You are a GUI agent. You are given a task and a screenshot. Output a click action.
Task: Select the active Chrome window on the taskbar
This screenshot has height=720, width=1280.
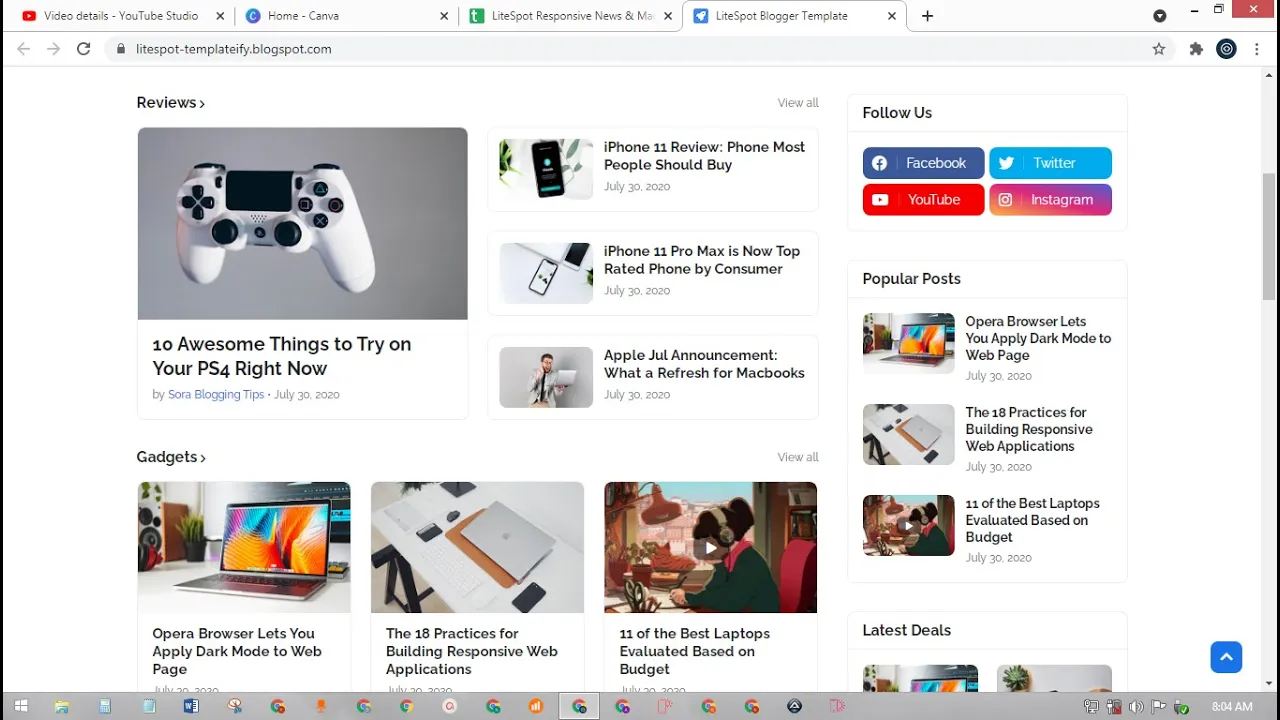click(x=579, y=706)
